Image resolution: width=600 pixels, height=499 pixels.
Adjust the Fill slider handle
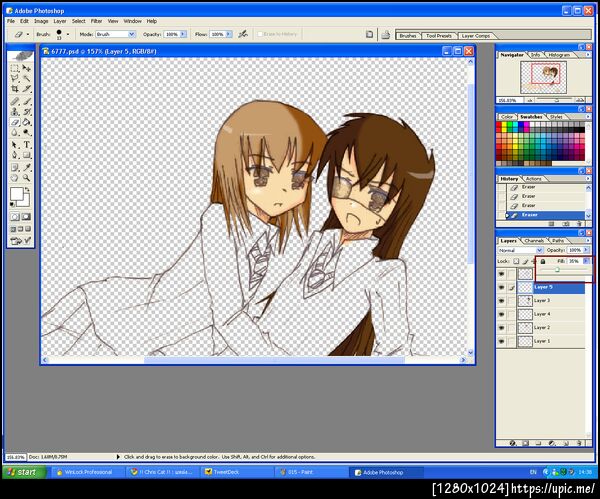557,270
